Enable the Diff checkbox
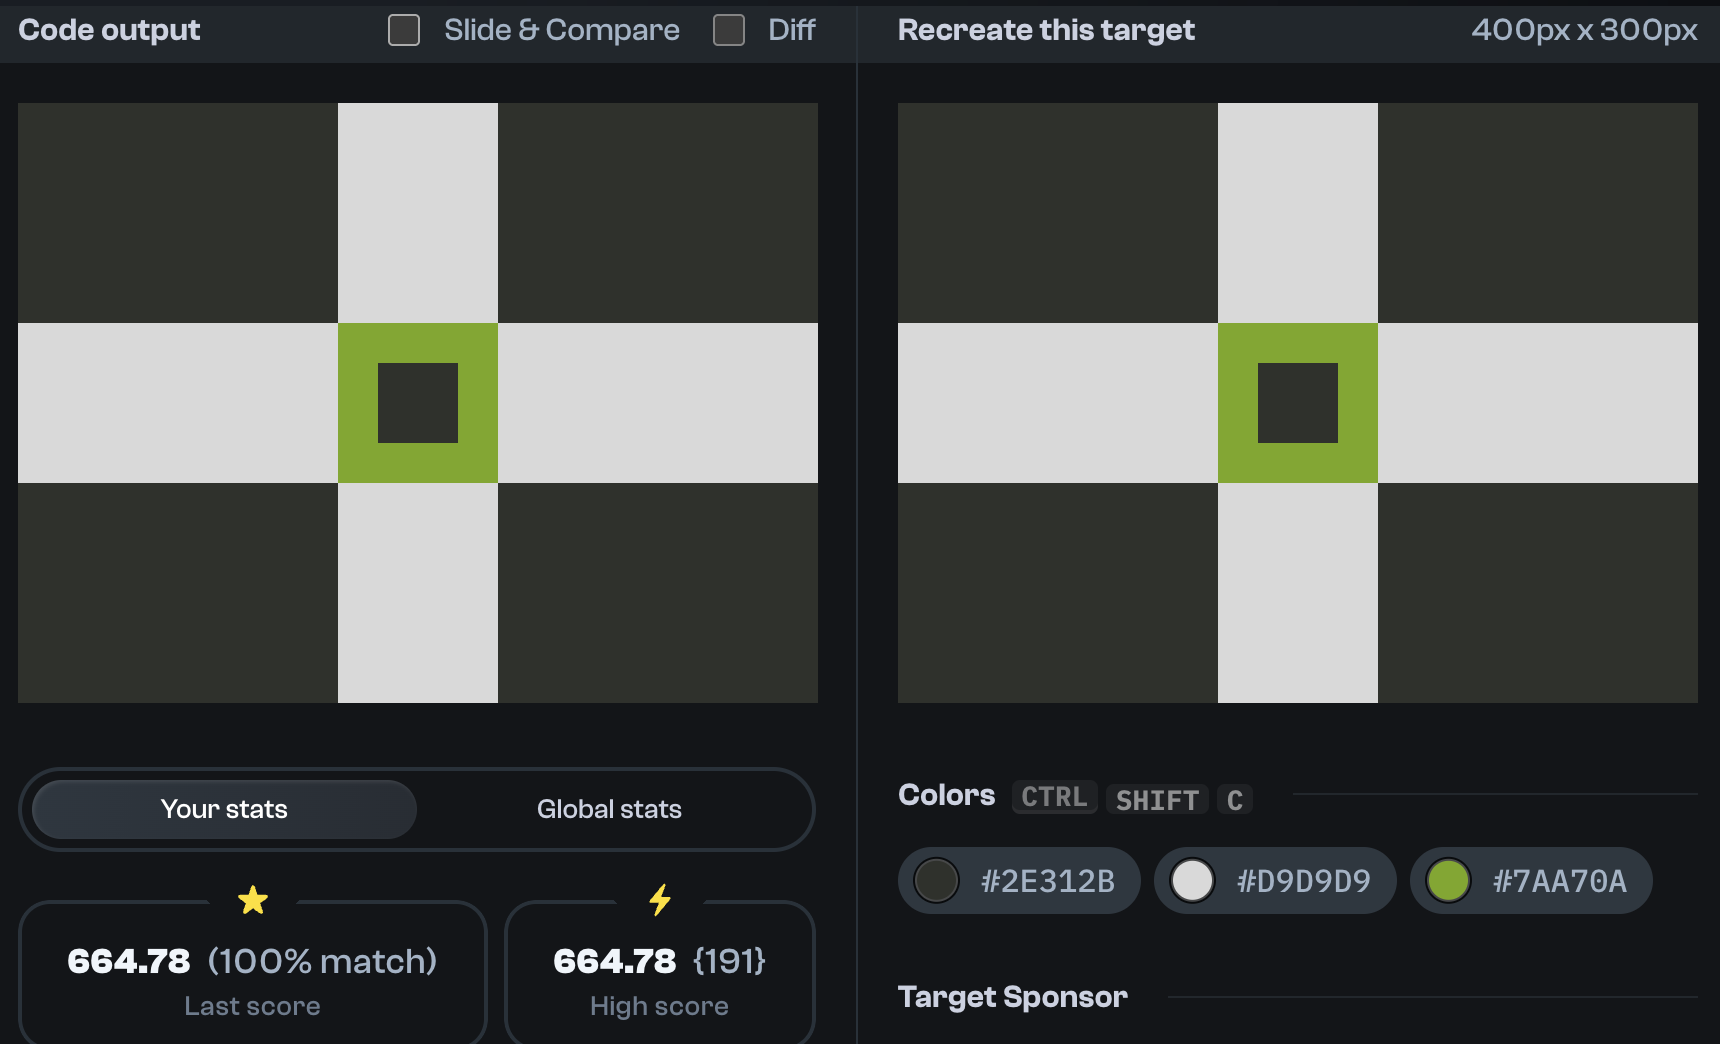Screen dimensions: 1720x1044 (728, 30)
